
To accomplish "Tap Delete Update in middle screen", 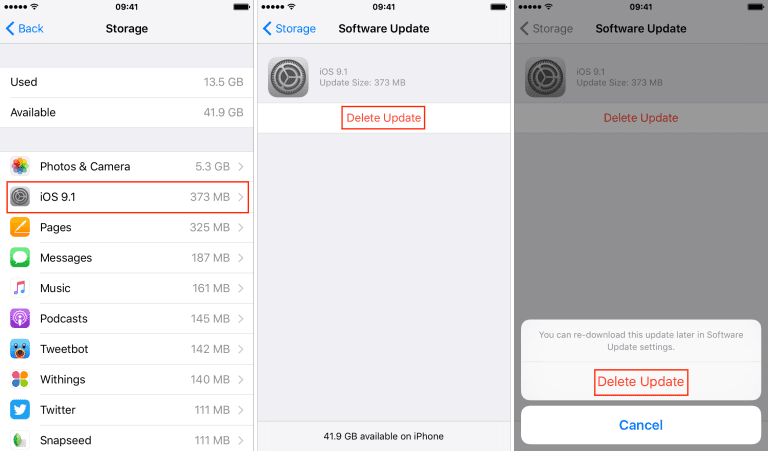I will pyautogui.click(x=384, y=118).
